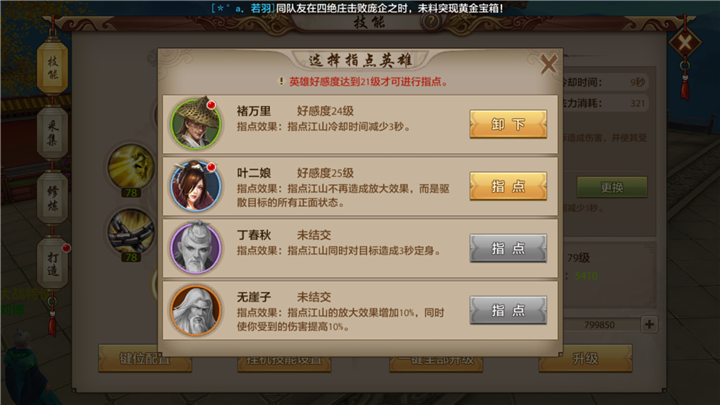
Task: Click grey 指点 button for 无崖子
Action: [508, 310]
